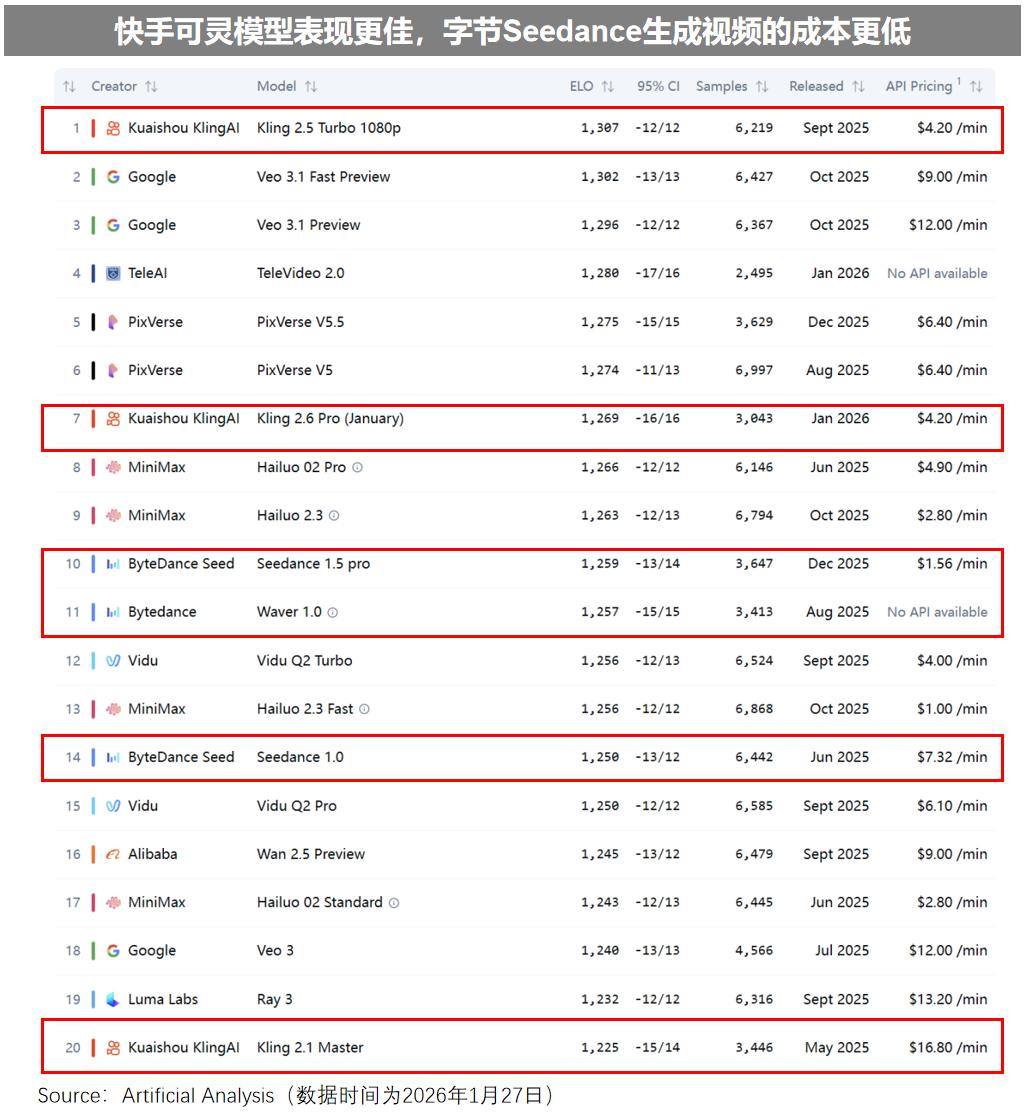Screen dimensions: 1024x1118
Task: Sort rows by Released date
Action: pyautogui.click(x=858, y=87)
